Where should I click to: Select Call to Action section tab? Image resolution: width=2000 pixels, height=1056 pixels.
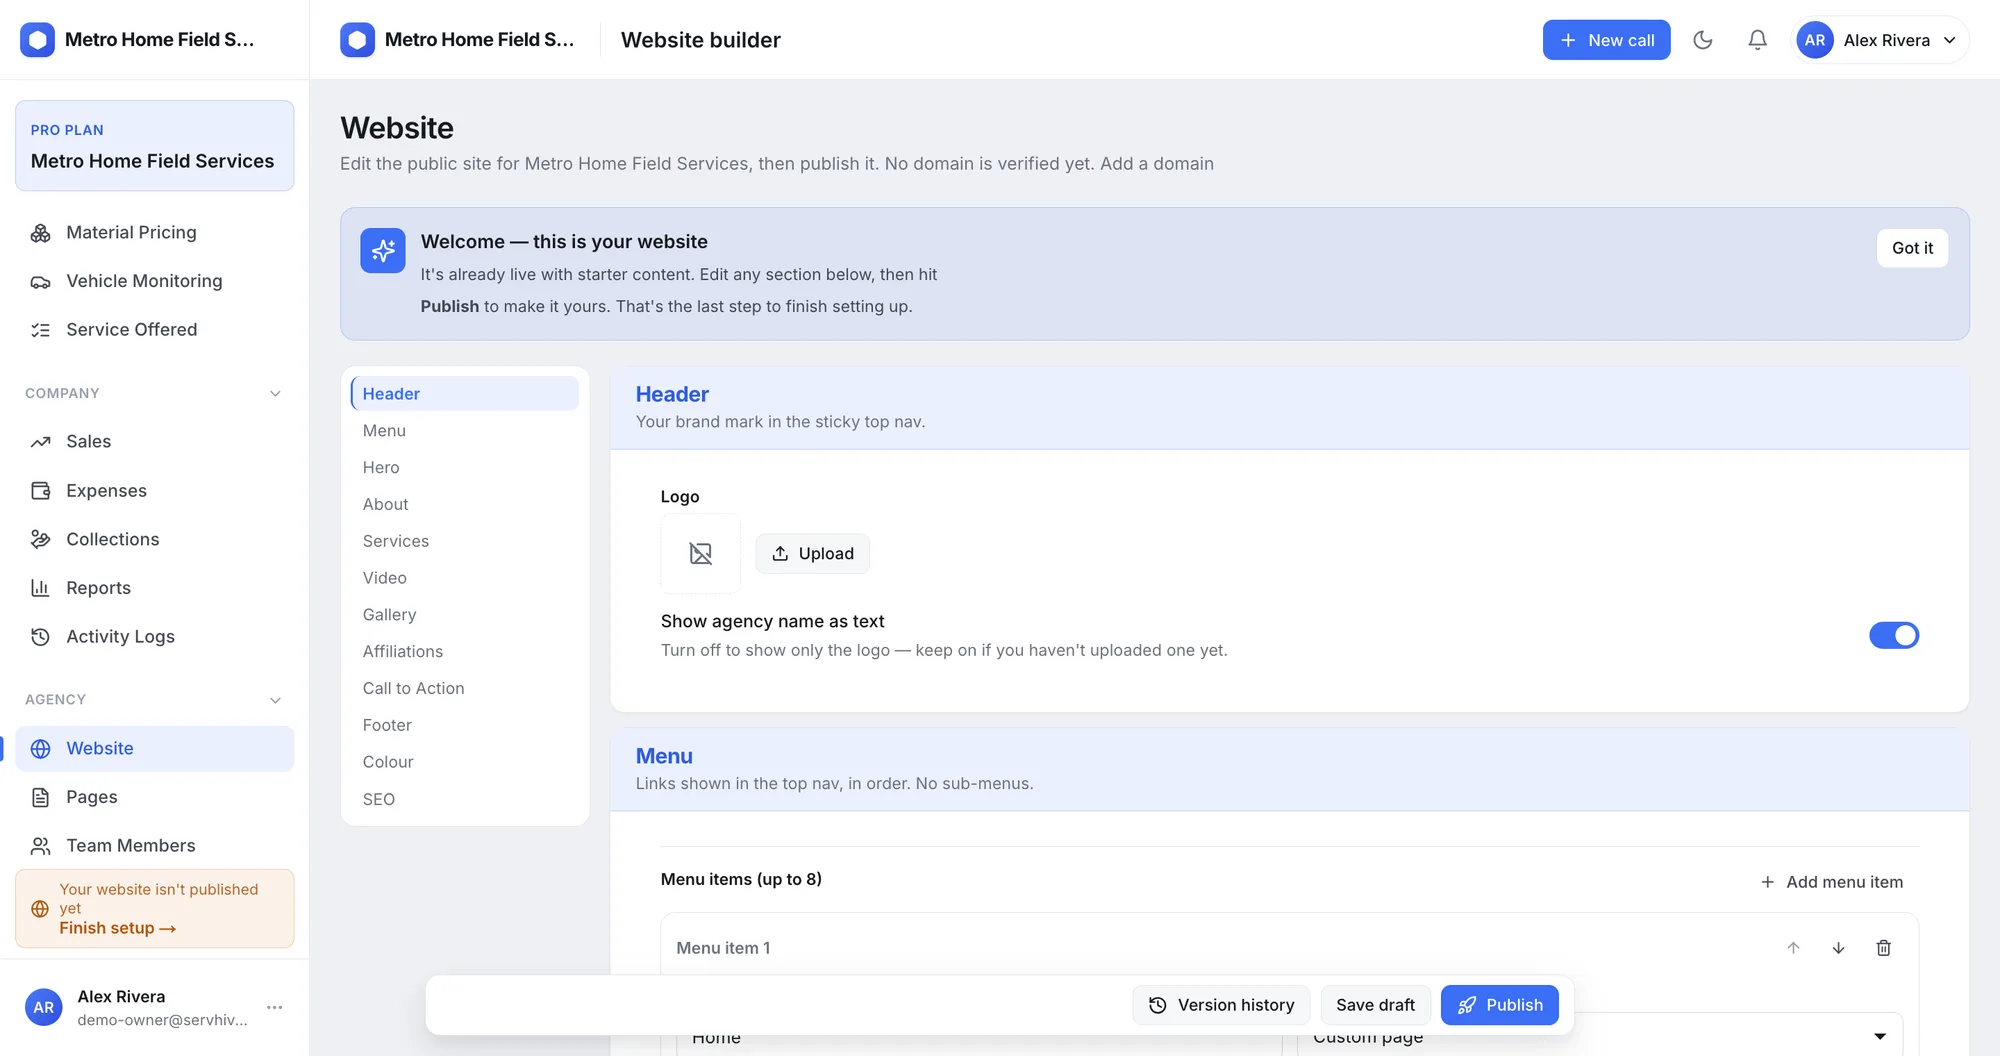(465, 689)
